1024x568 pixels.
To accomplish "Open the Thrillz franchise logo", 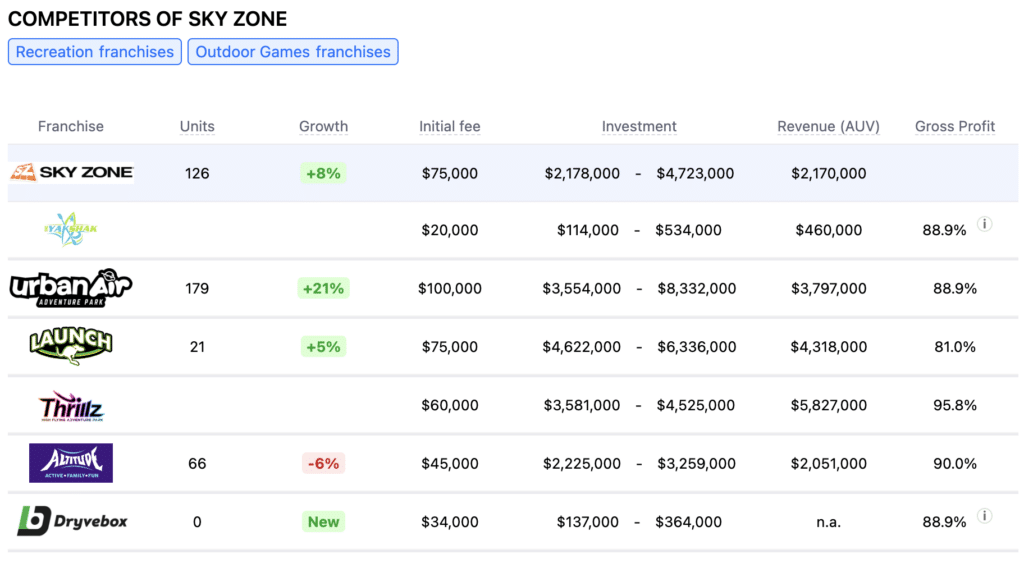I will pos(71,406).
